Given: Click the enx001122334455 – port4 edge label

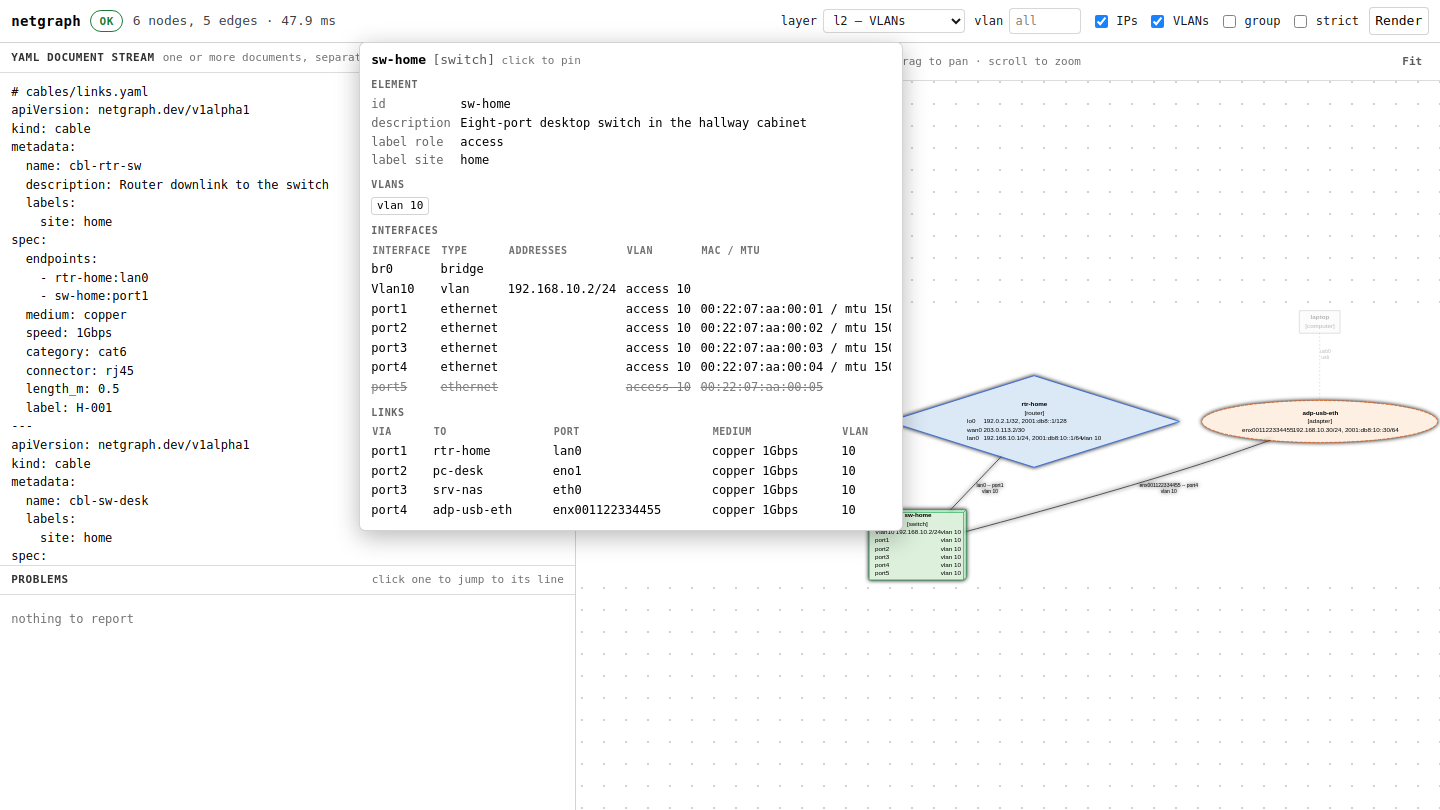Looking at the screenshot, I should pos(1168,488).
